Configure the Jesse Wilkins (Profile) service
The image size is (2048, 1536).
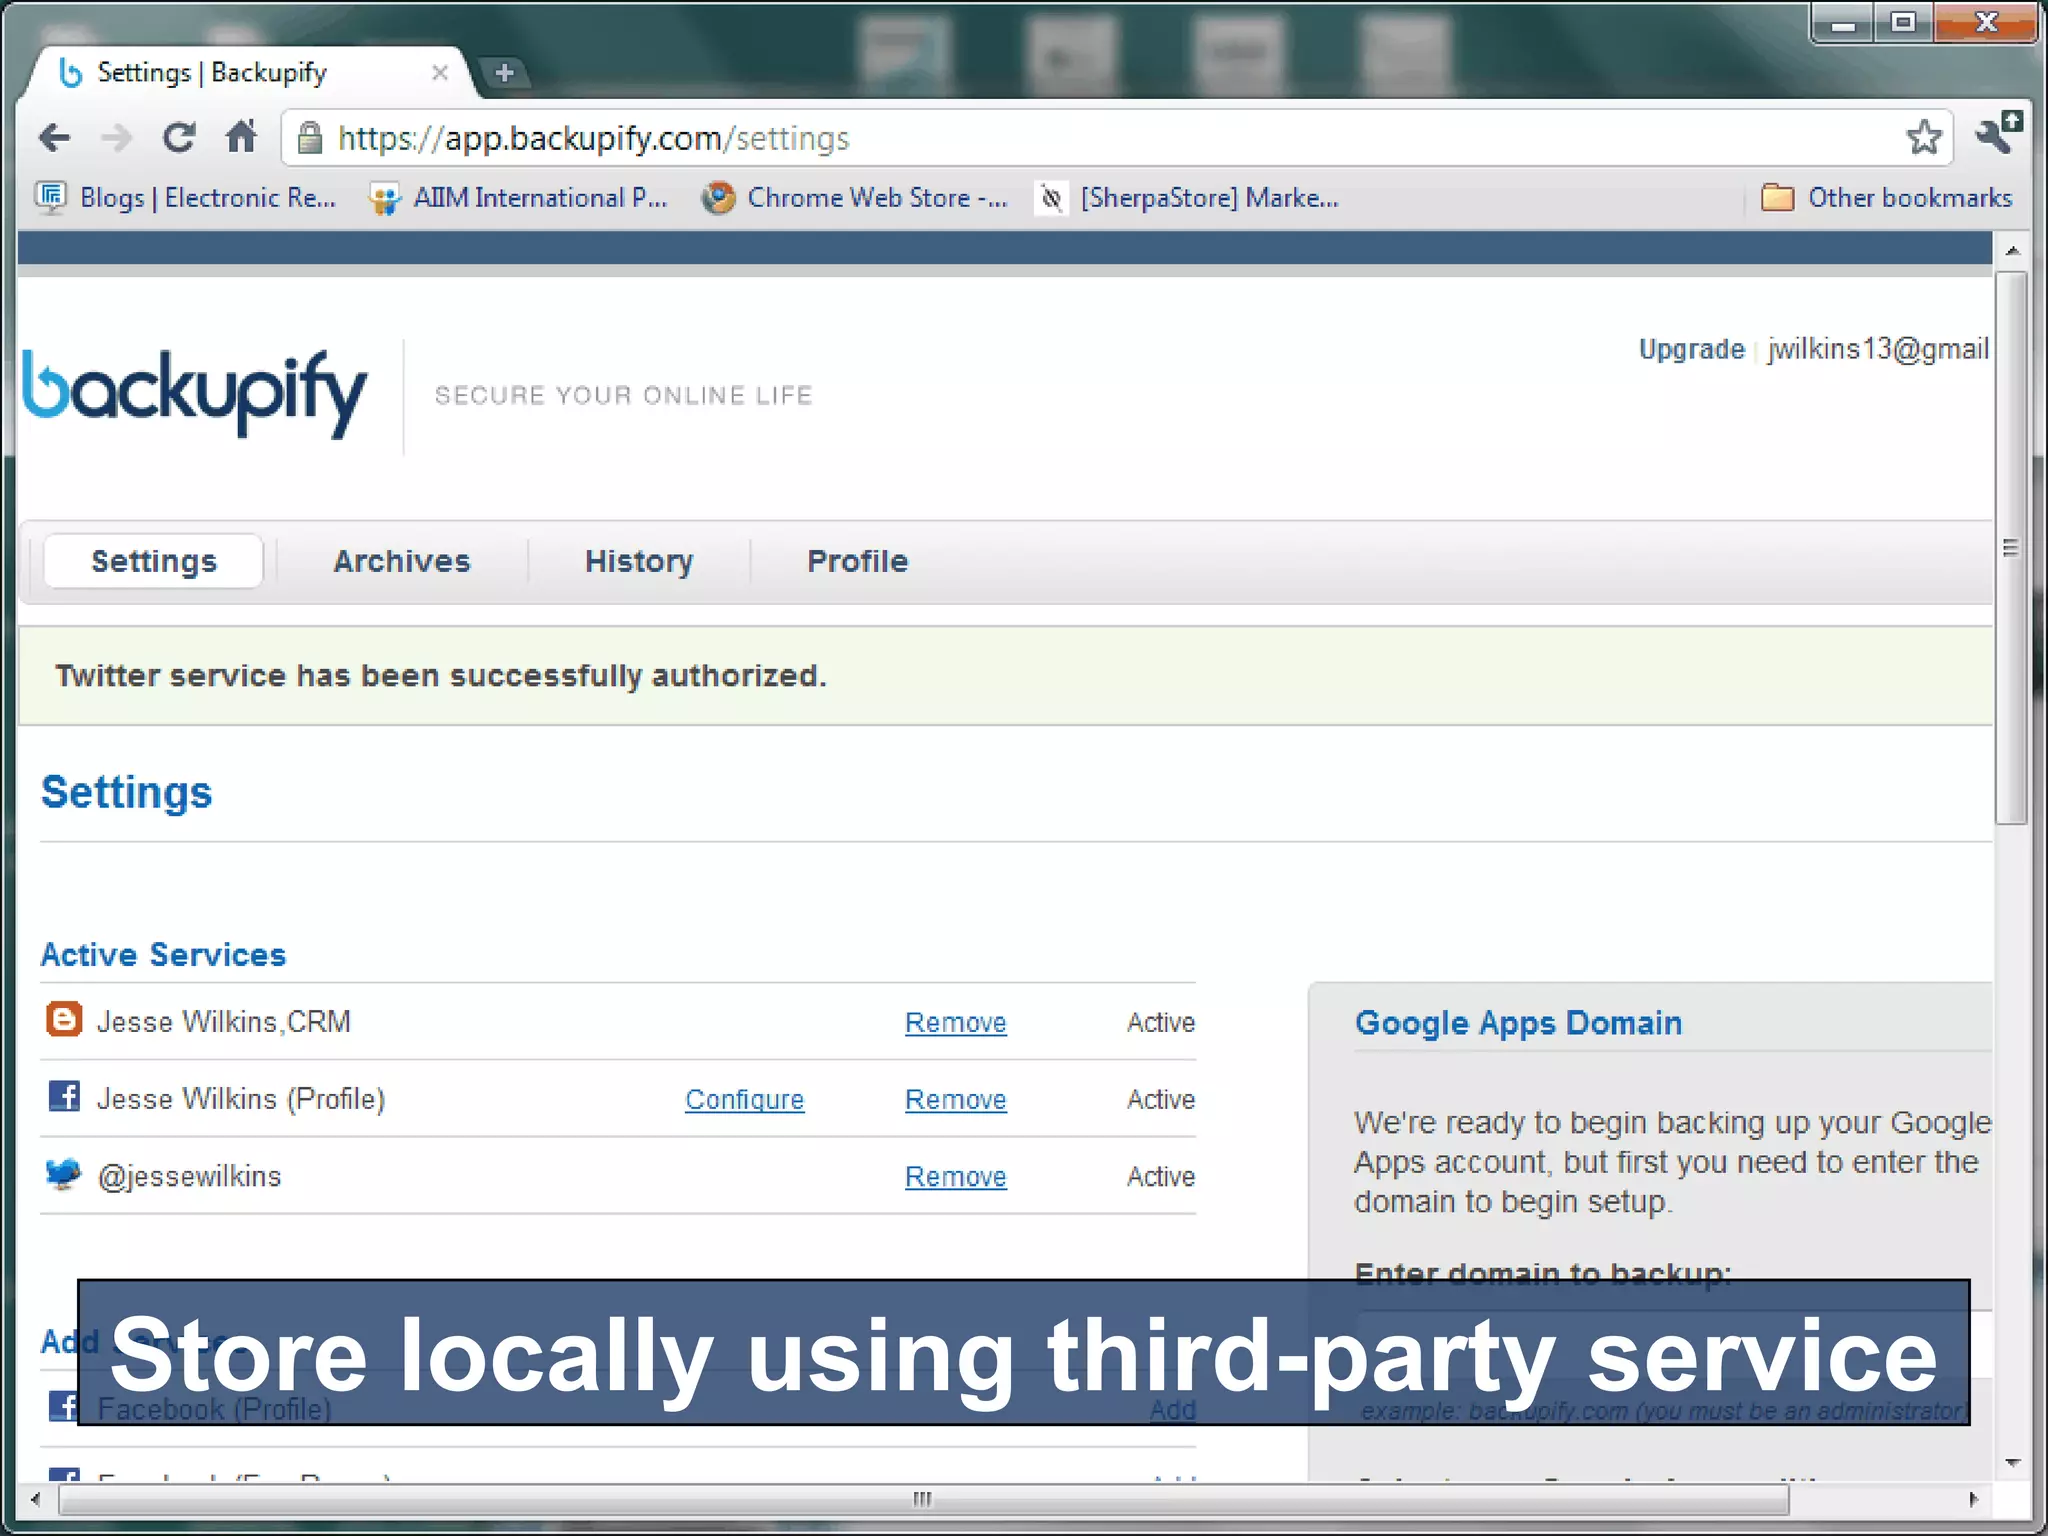pos(744,1099)
